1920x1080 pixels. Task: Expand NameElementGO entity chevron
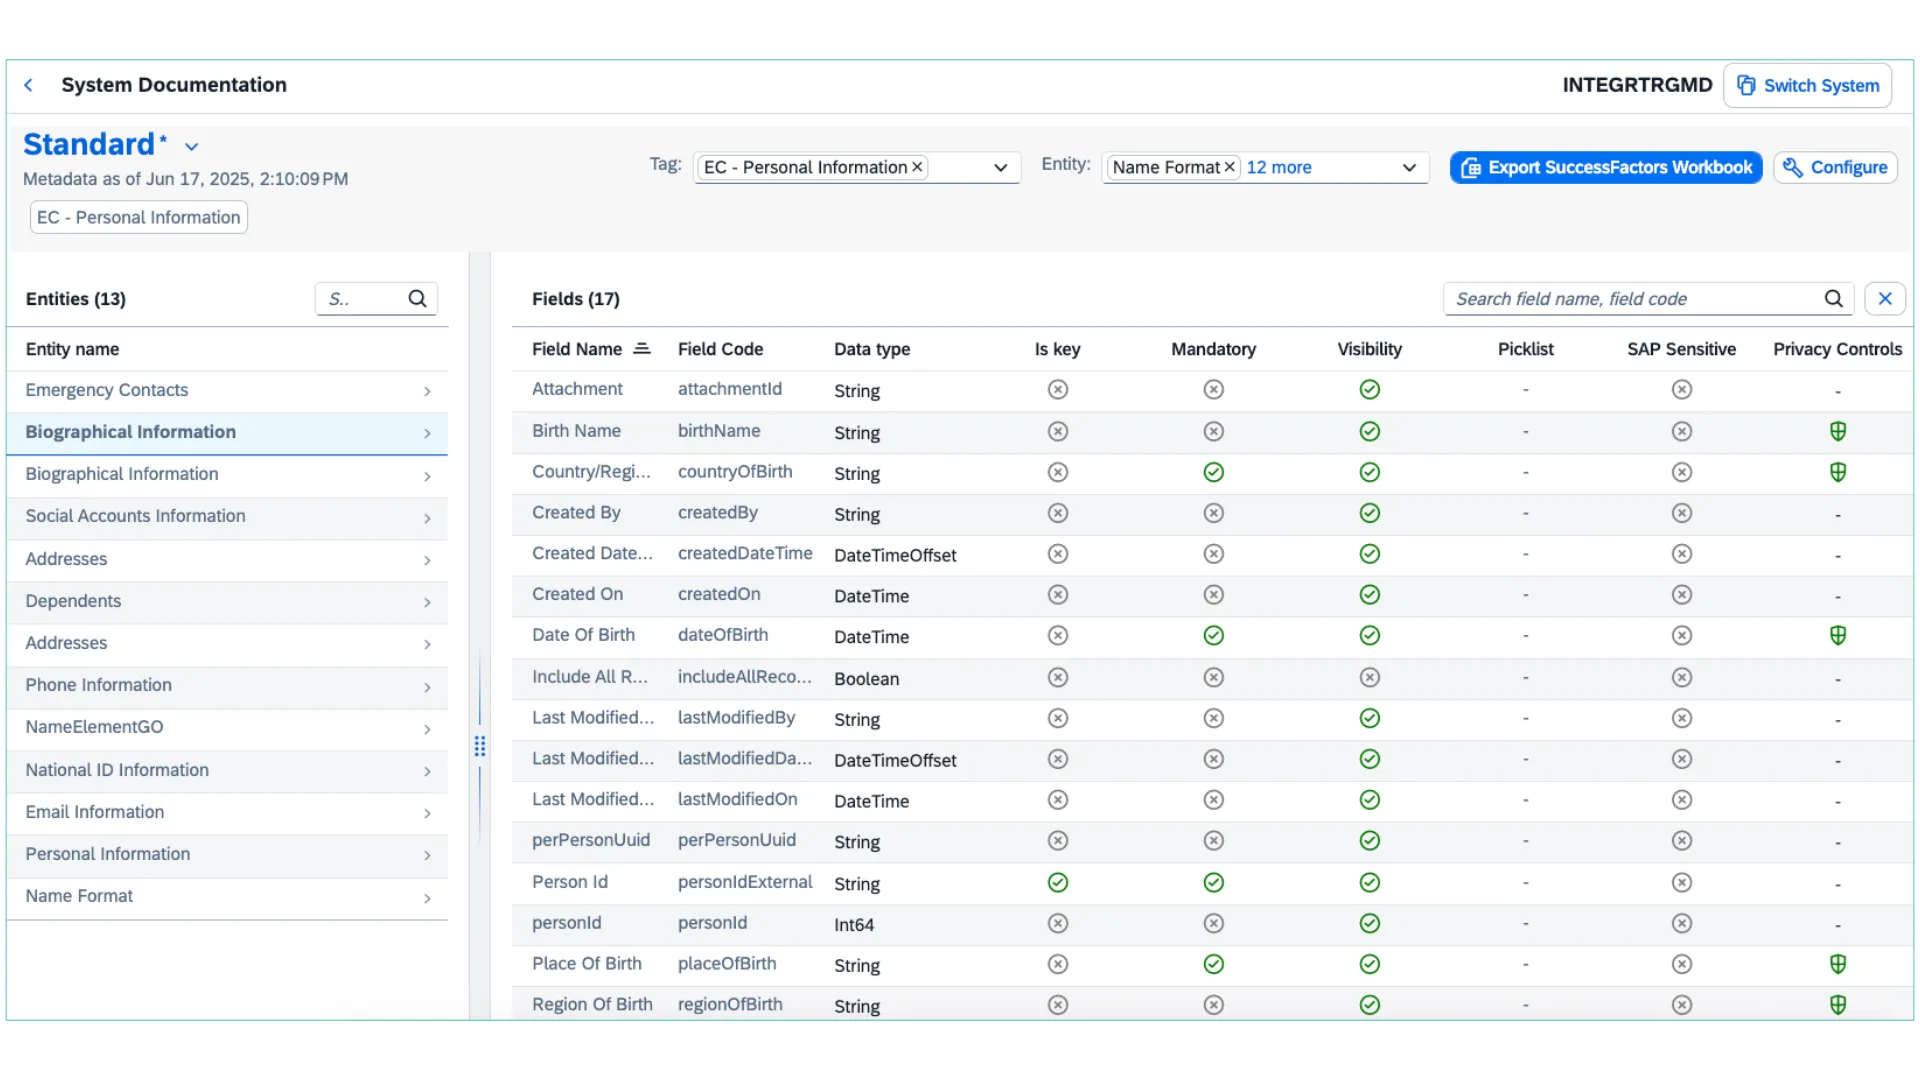[x=427, y=729]
